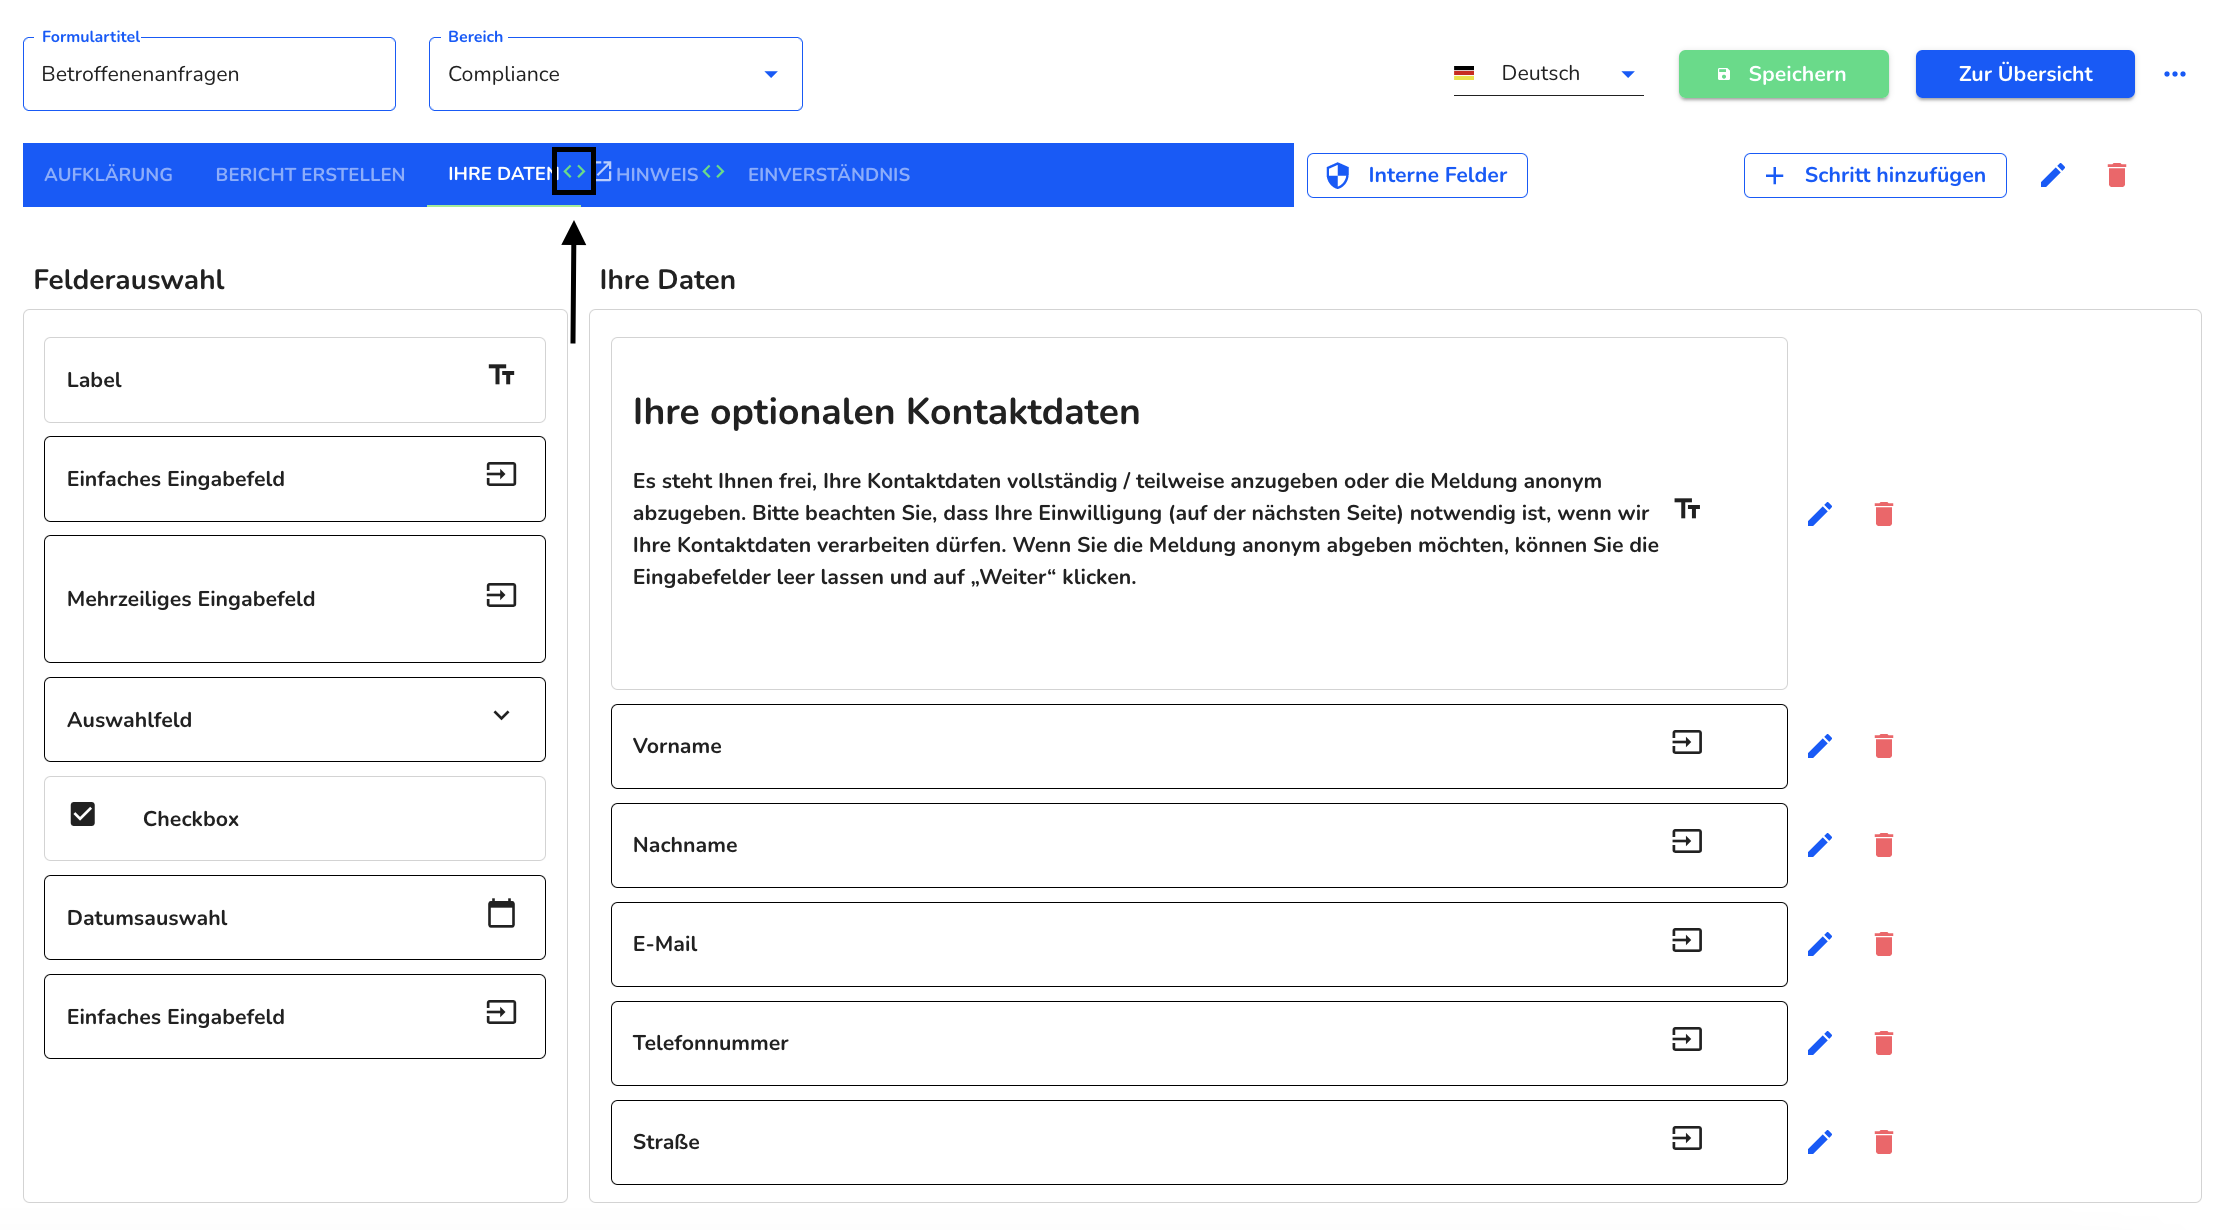Click the code icon on Ihre Daten tab
This screenshot has width=2236, height=1230.
pyautogui.click(x=574, y=172)
